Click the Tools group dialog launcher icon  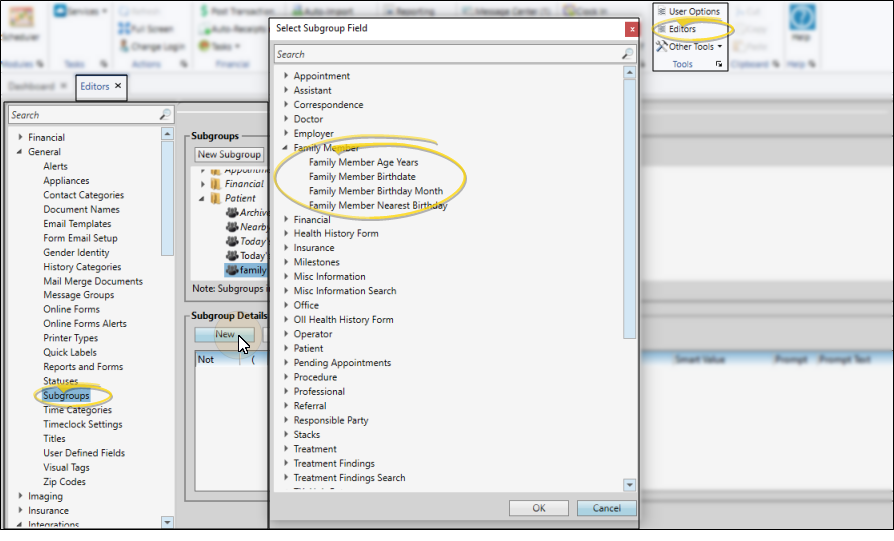click(x=719, y=65)
